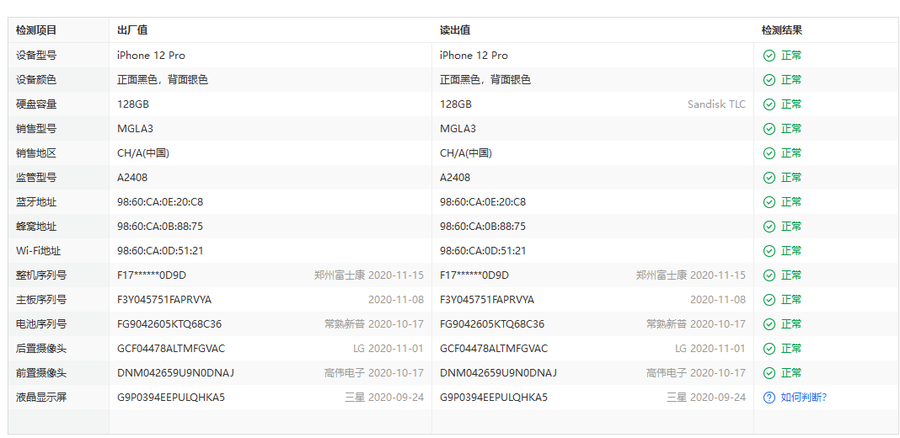The height and width of the screenshot is (438, 900).
Task: Click factory Wi-Fi address 98:60:CA:0D:51:21
Action: 160,251
